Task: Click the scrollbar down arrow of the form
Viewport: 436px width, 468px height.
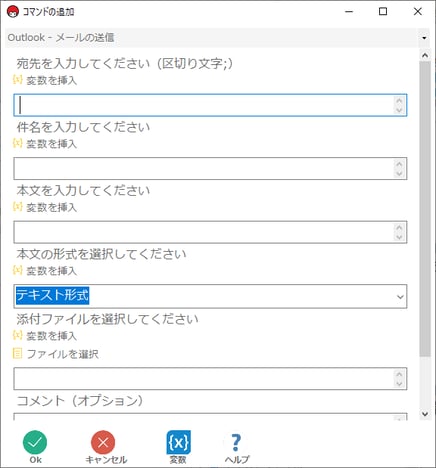Action: click(425, 414)
